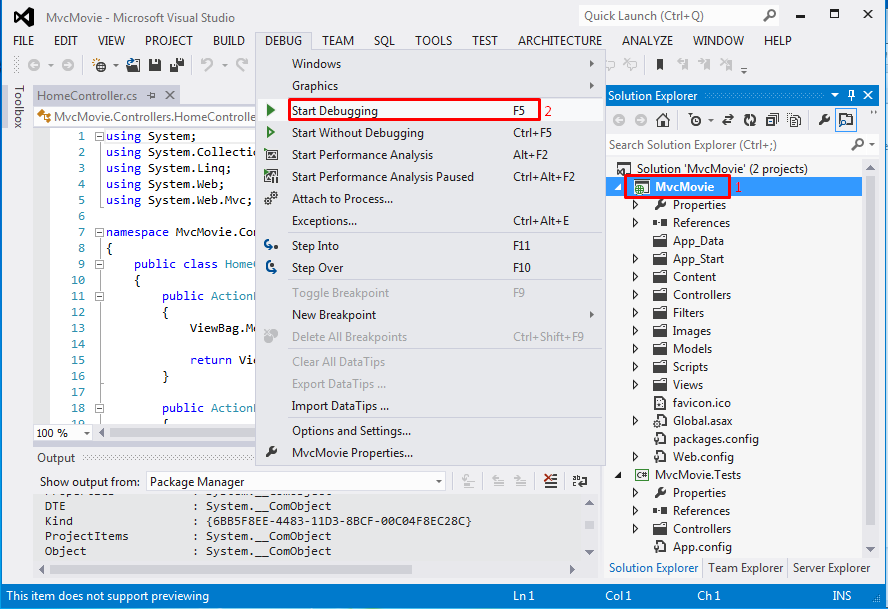Select Exceptions... menu entry
Image resolution: width=888 pixels, height=609 pixels.
(x=430, y=221)
